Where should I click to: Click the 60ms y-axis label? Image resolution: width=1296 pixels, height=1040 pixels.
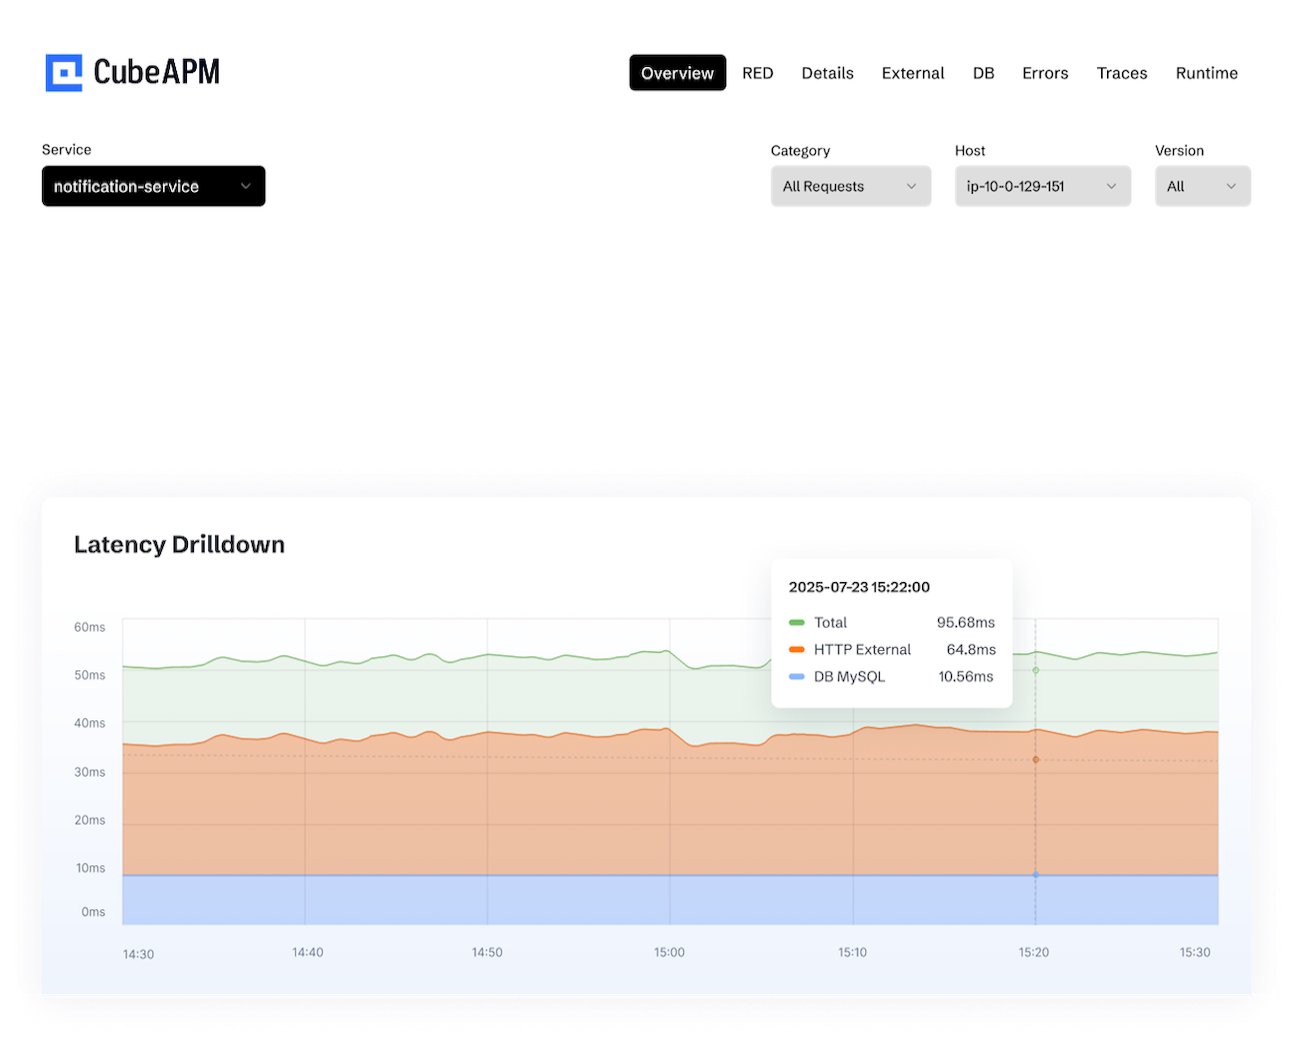click(89, 627)
